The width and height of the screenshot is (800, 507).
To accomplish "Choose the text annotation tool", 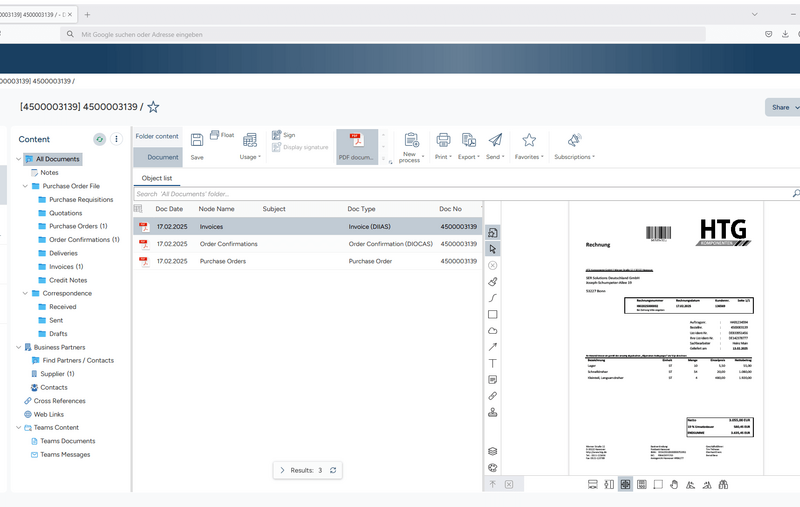I will [x=492, y=363].
